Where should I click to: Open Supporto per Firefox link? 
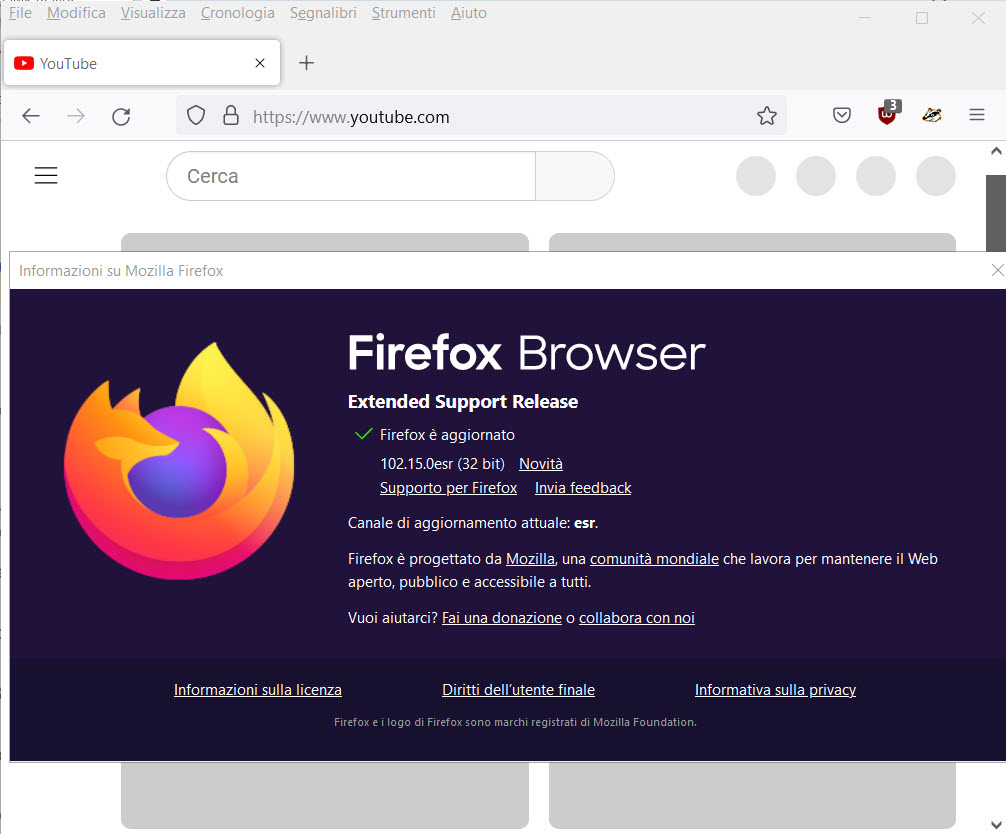click(448, 488)
